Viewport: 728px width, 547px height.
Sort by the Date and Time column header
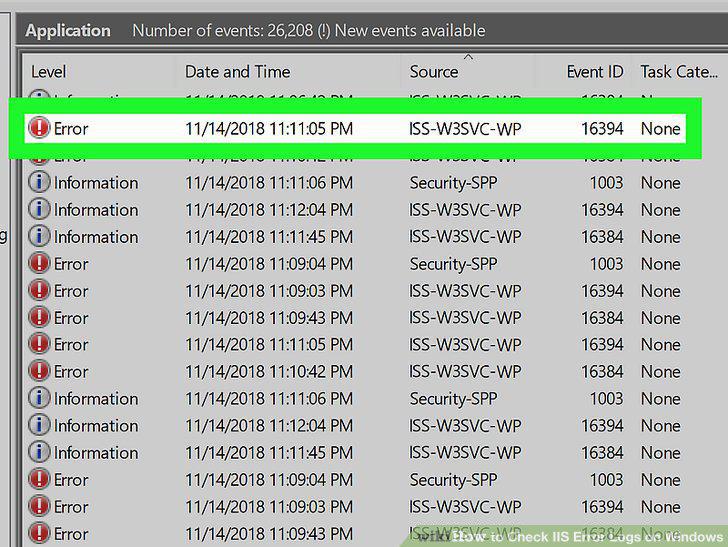pyautogui.click(x=237, y=72)
